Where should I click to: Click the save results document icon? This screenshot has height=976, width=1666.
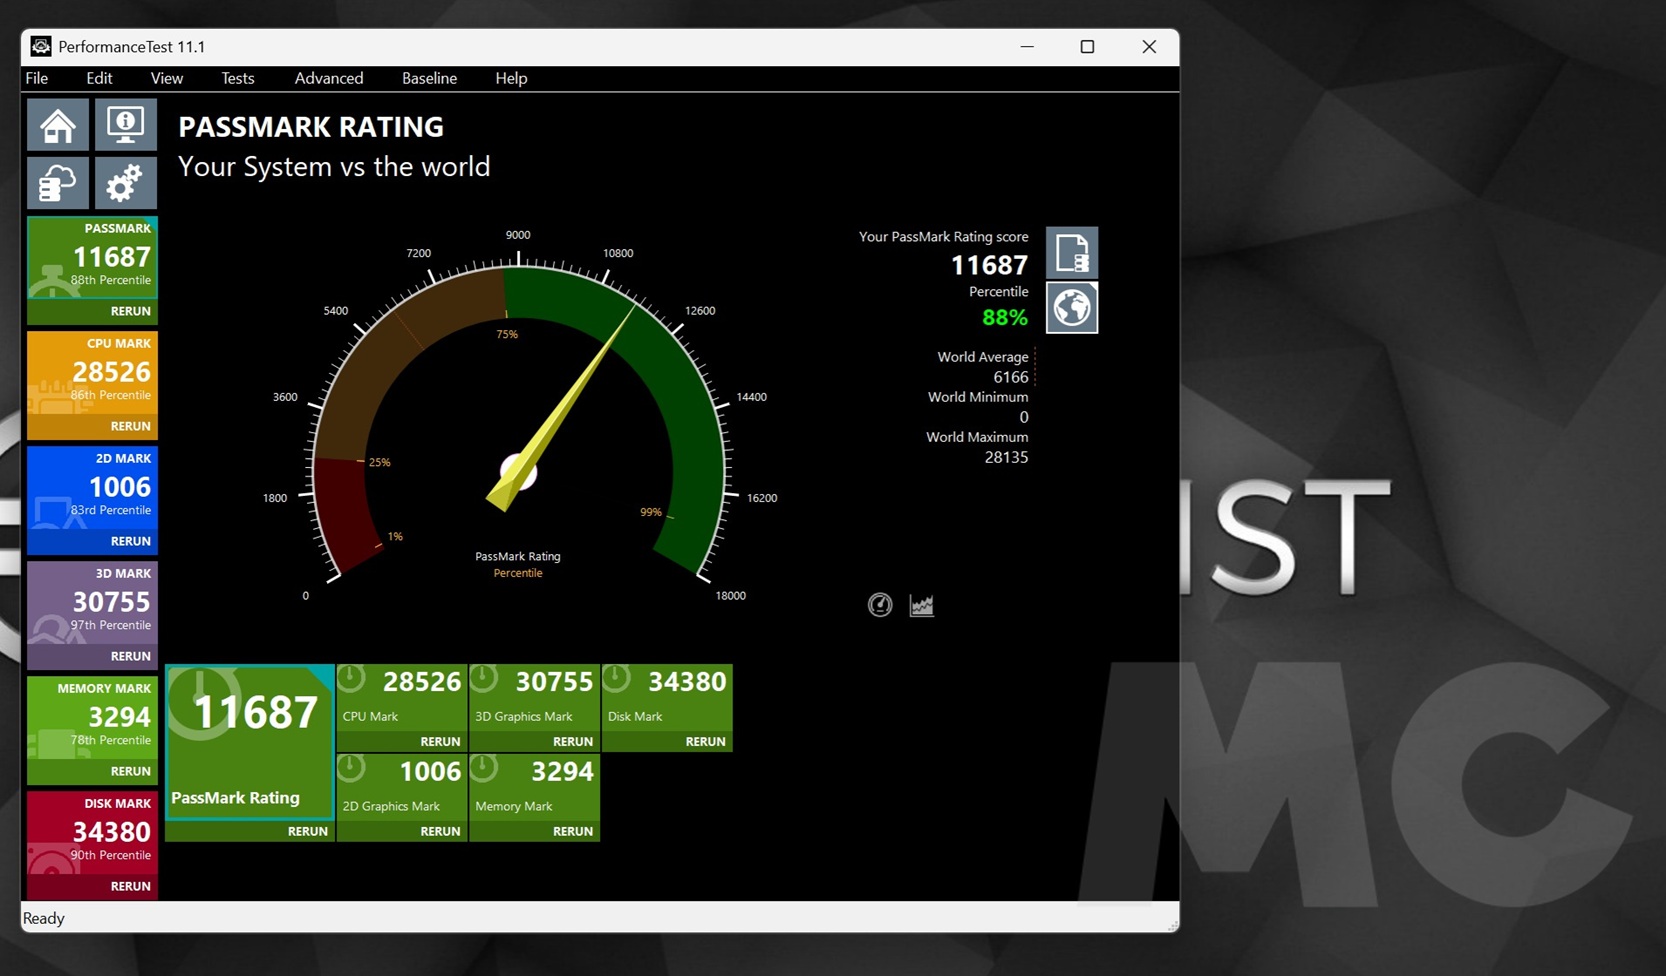pos(1072,252)
